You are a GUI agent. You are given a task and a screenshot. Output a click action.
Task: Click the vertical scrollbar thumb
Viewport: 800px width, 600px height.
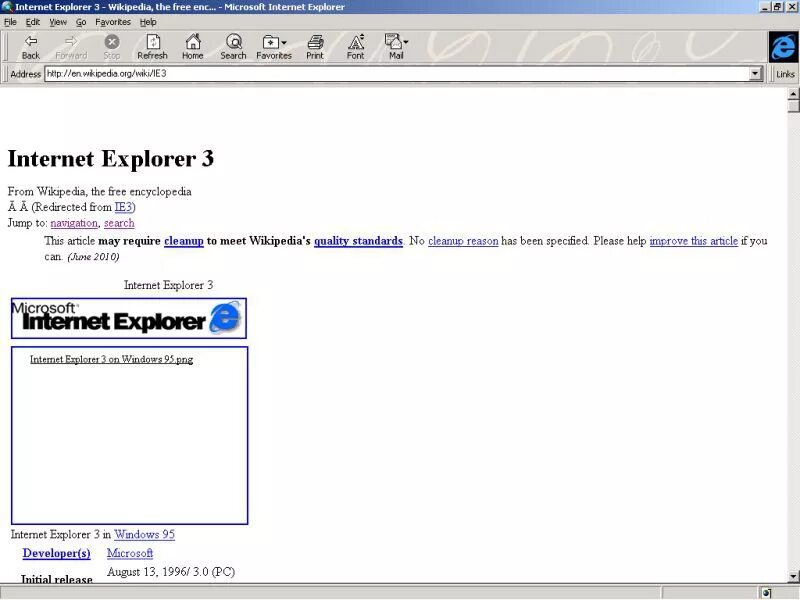[793, 106]
